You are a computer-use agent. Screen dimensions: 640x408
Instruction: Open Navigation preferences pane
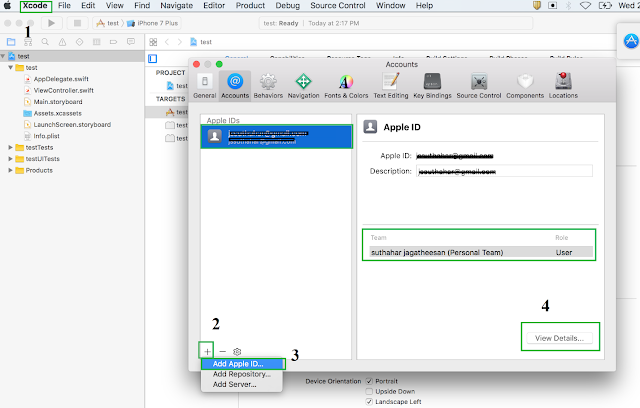pyautogui.click(x=303, y=86)
